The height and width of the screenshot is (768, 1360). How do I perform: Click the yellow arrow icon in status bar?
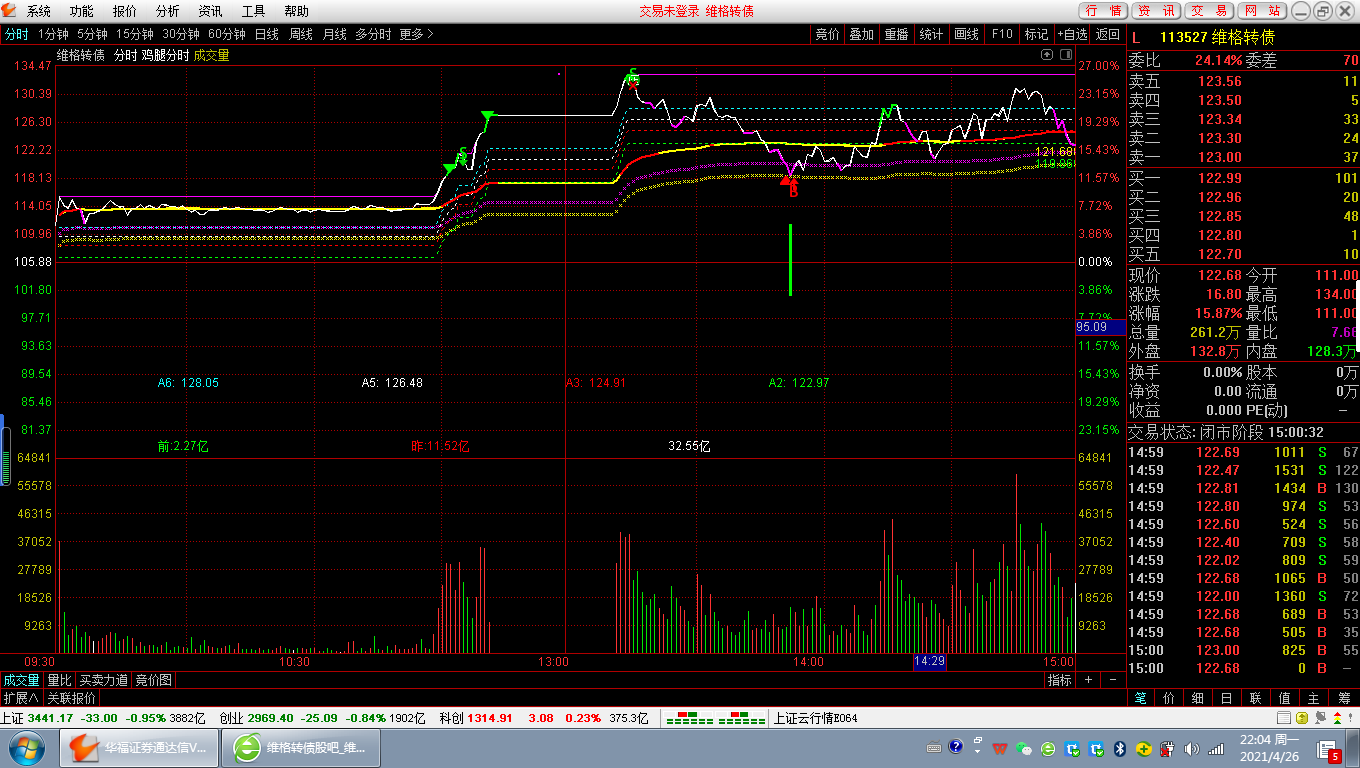pos(1302,718)
